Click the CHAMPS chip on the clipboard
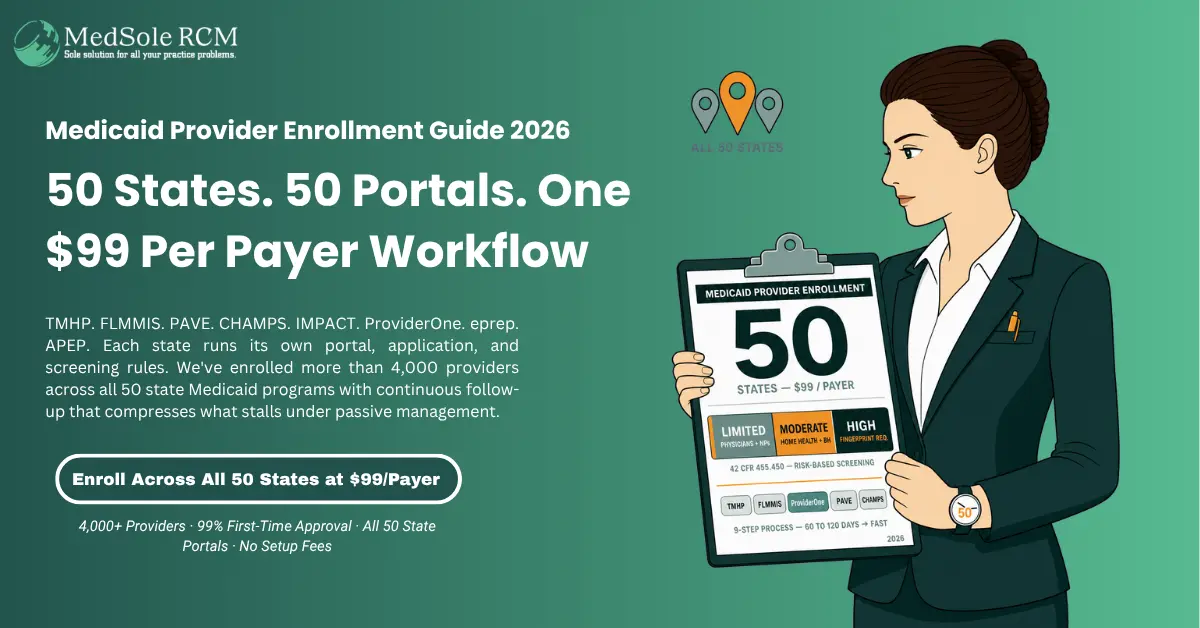1200x628 pixels. pyautogui.click(x=874, y=498)
